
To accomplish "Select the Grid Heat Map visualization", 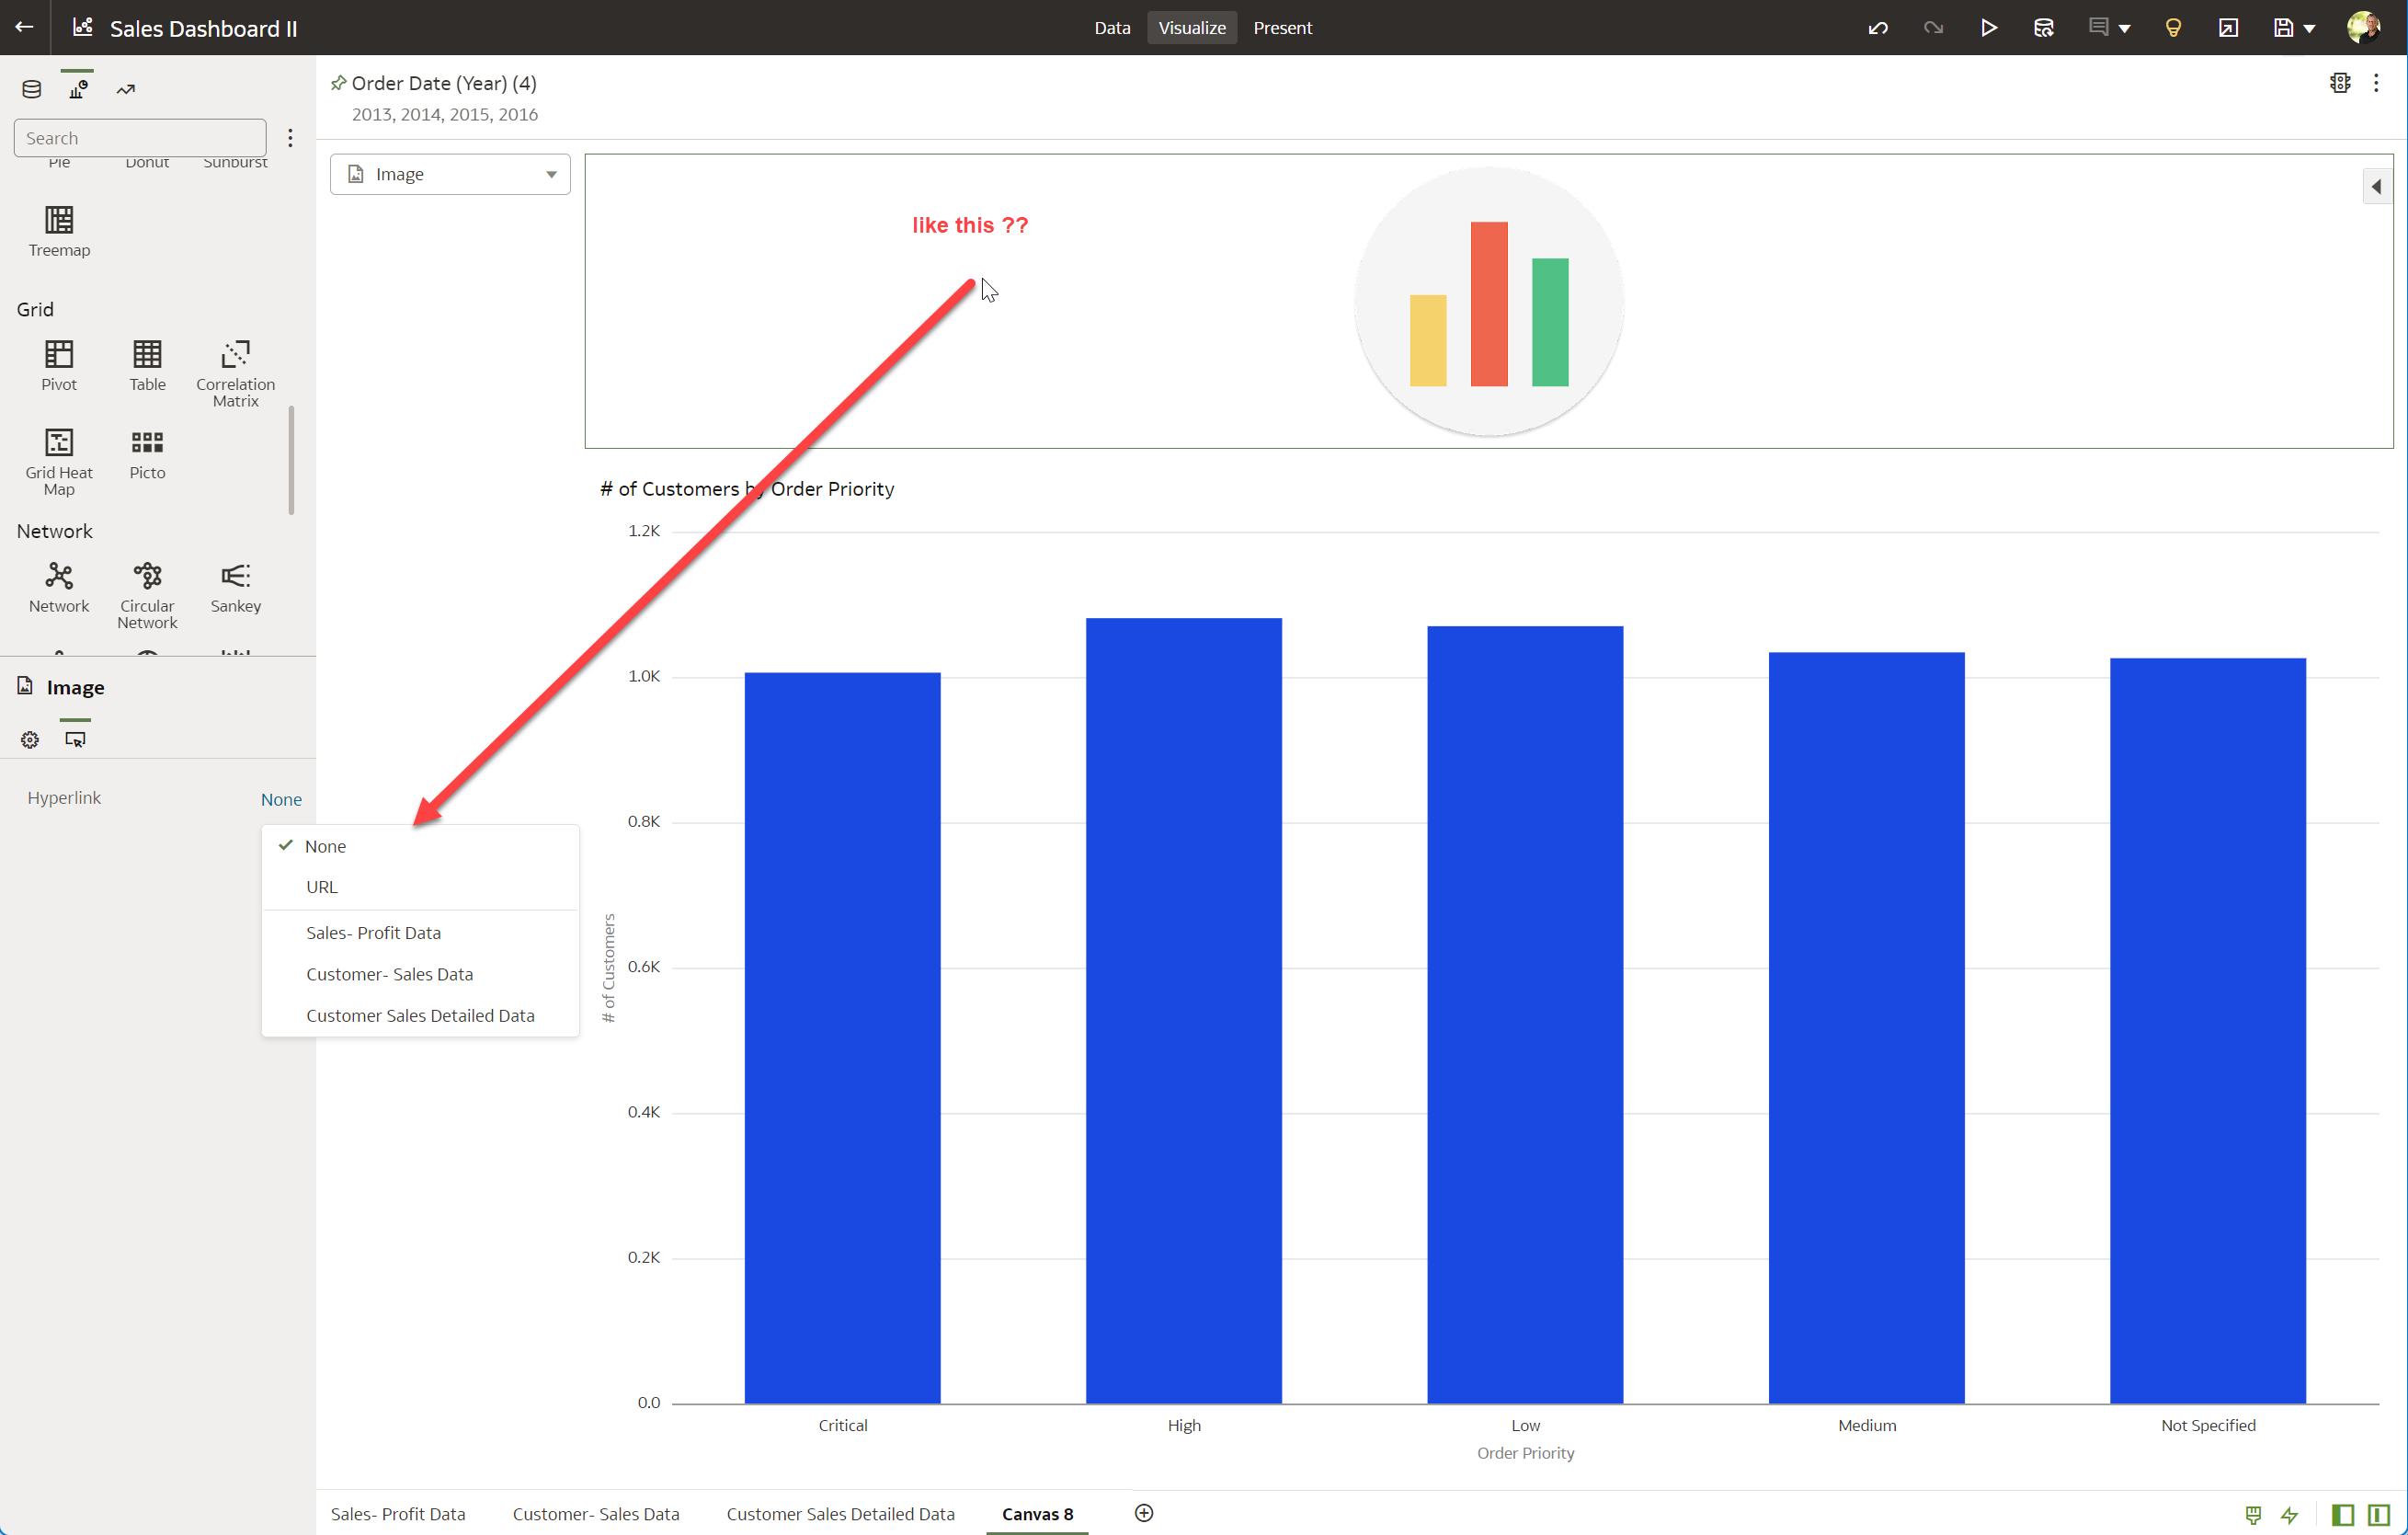I will point(59,461).
